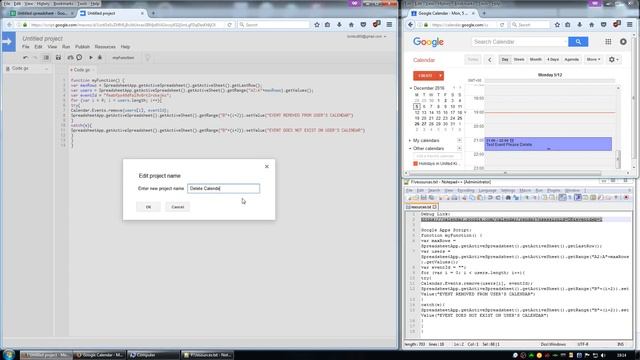Open a new tab in the left browser

tap(153, 13)
